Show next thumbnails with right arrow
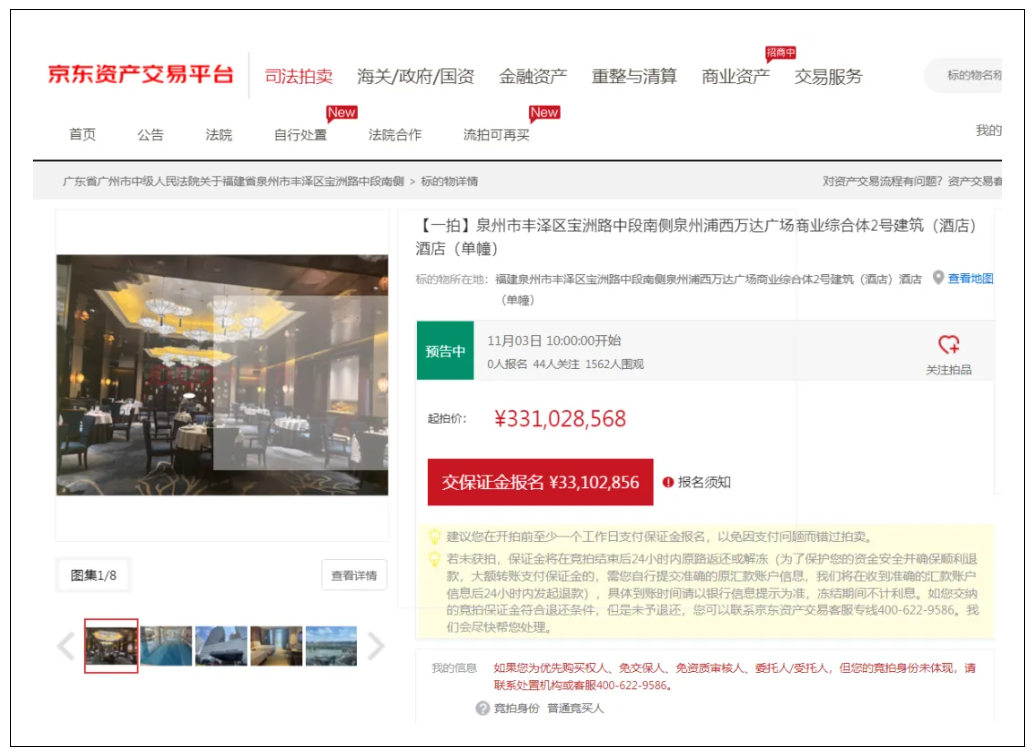1036x756 pixels. coord(376,646)
